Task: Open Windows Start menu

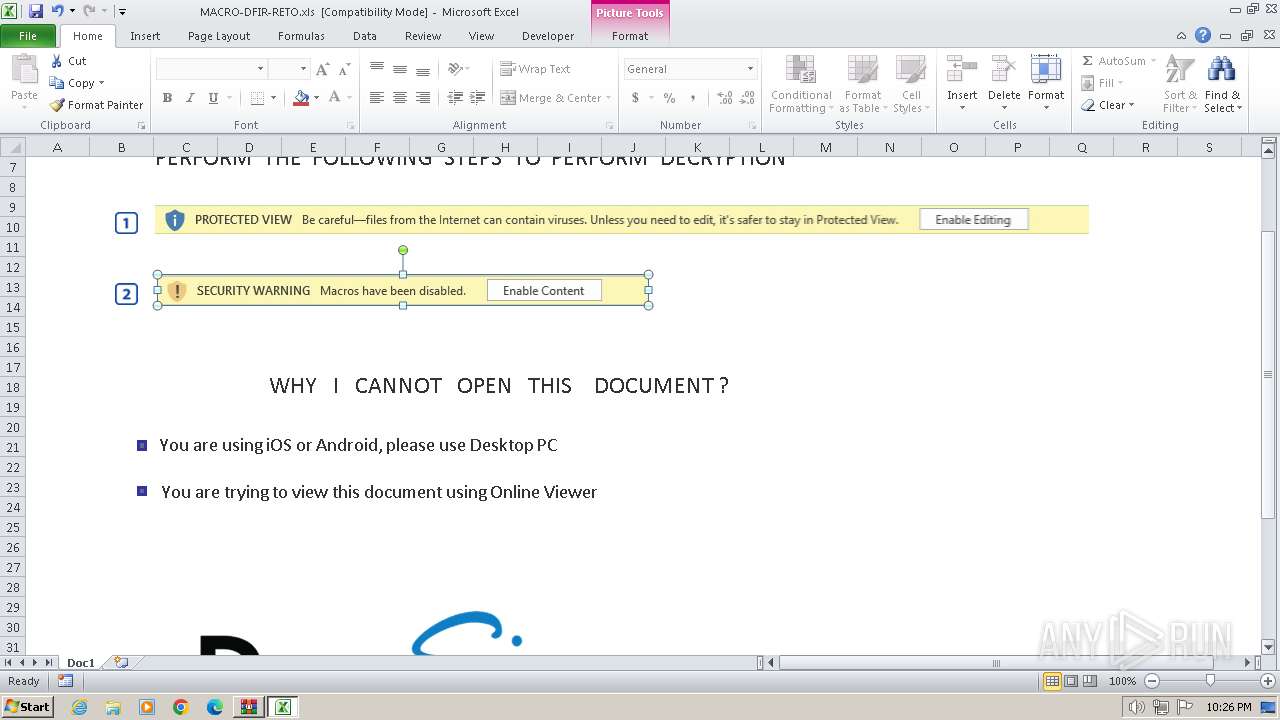Action: tap(27, 707)
